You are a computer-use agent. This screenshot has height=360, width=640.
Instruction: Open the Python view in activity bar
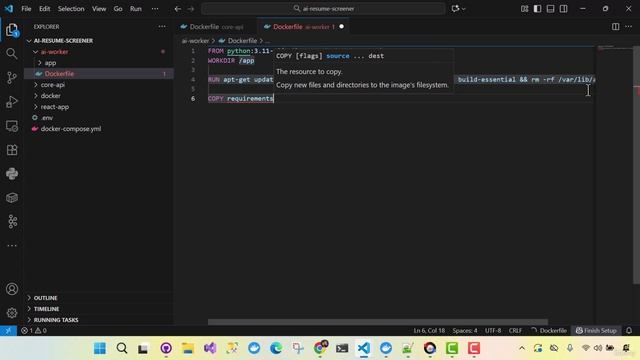pyautogui.click(x=12, y=174)
